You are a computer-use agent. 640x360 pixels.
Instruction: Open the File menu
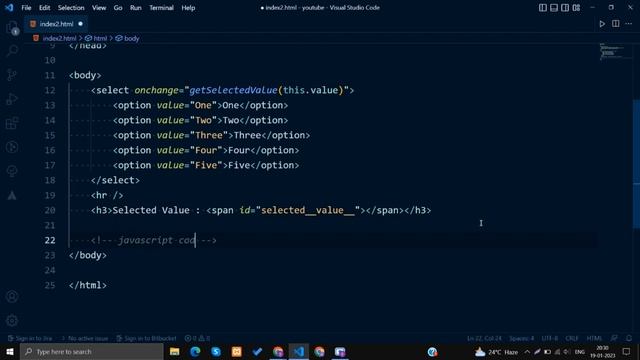(x=26, y=8)
